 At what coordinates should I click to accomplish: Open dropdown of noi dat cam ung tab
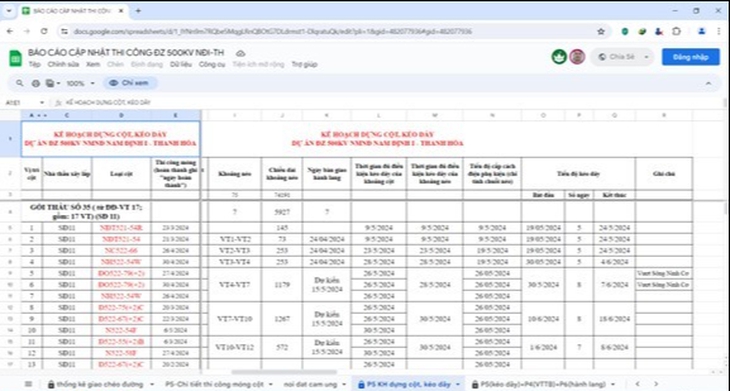click(344, 384)
